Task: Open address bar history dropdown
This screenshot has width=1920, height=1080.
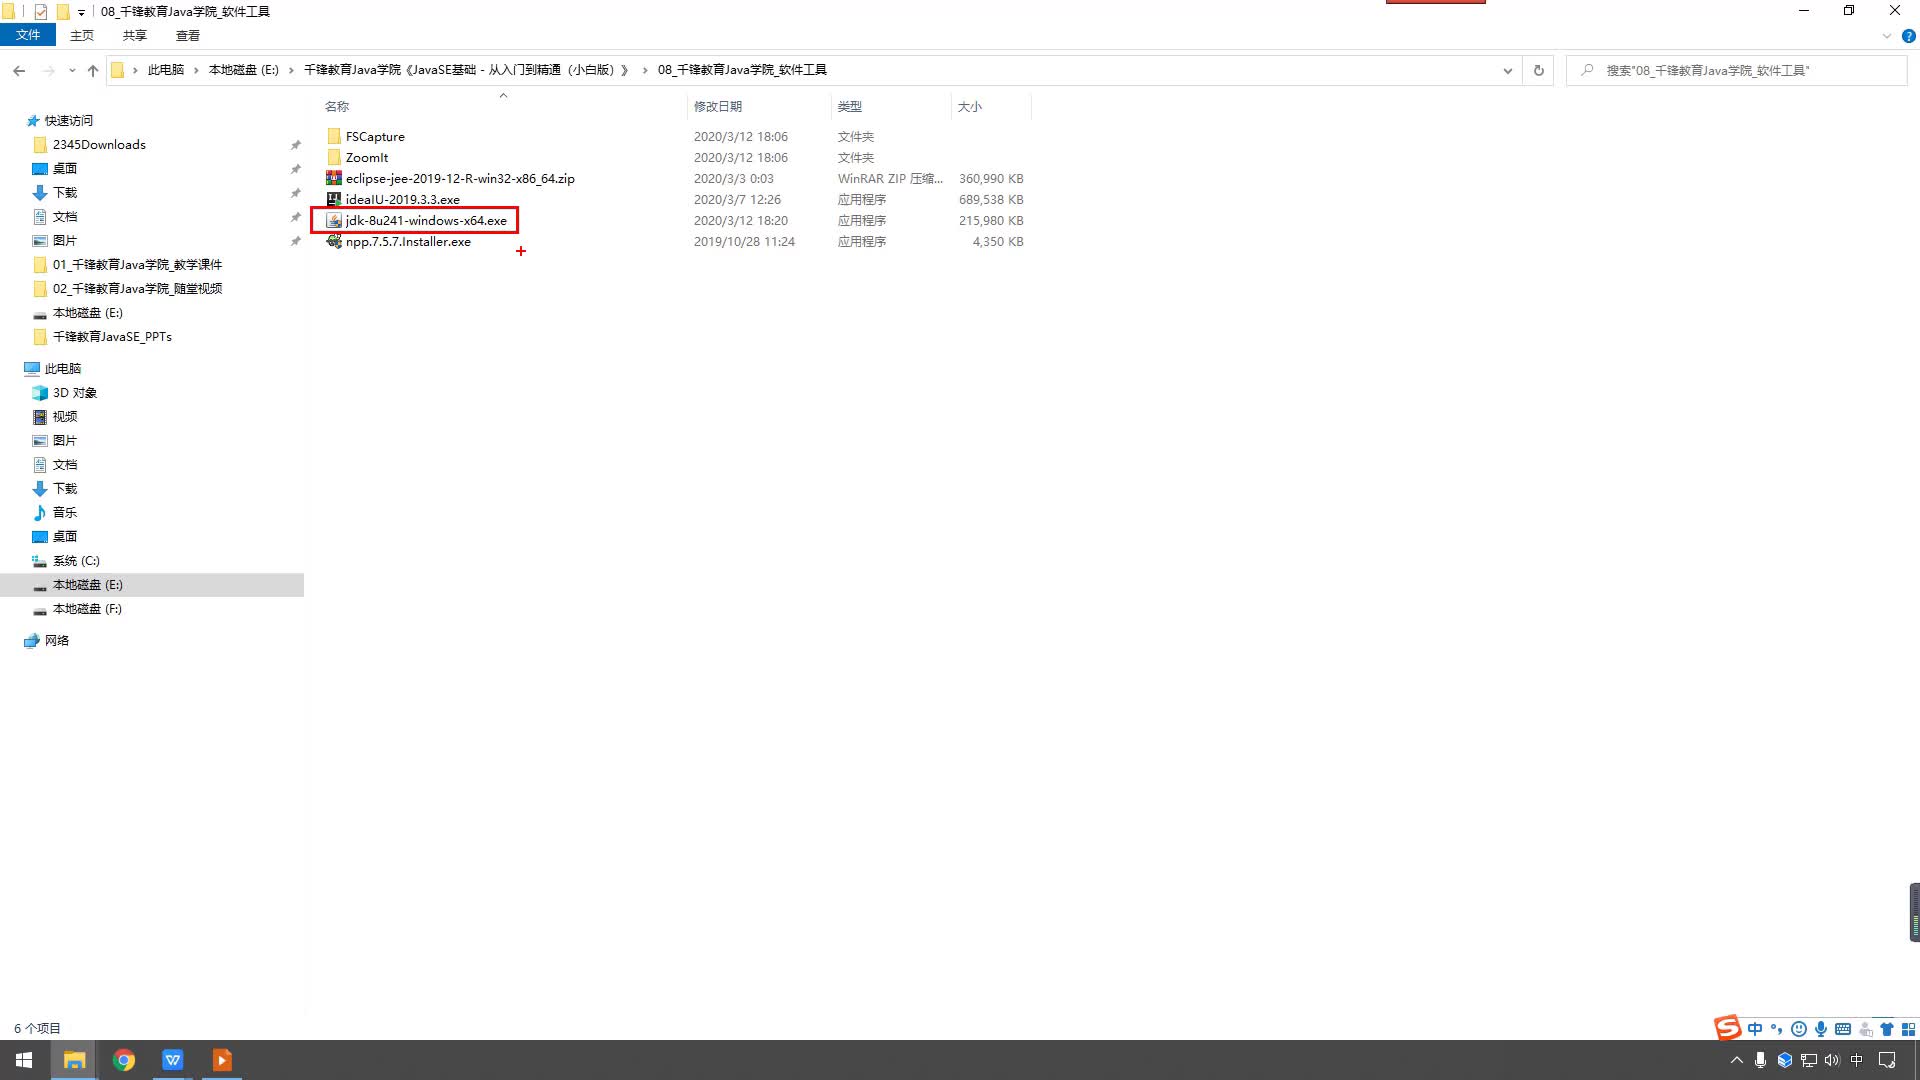Action: [1507, 70]
